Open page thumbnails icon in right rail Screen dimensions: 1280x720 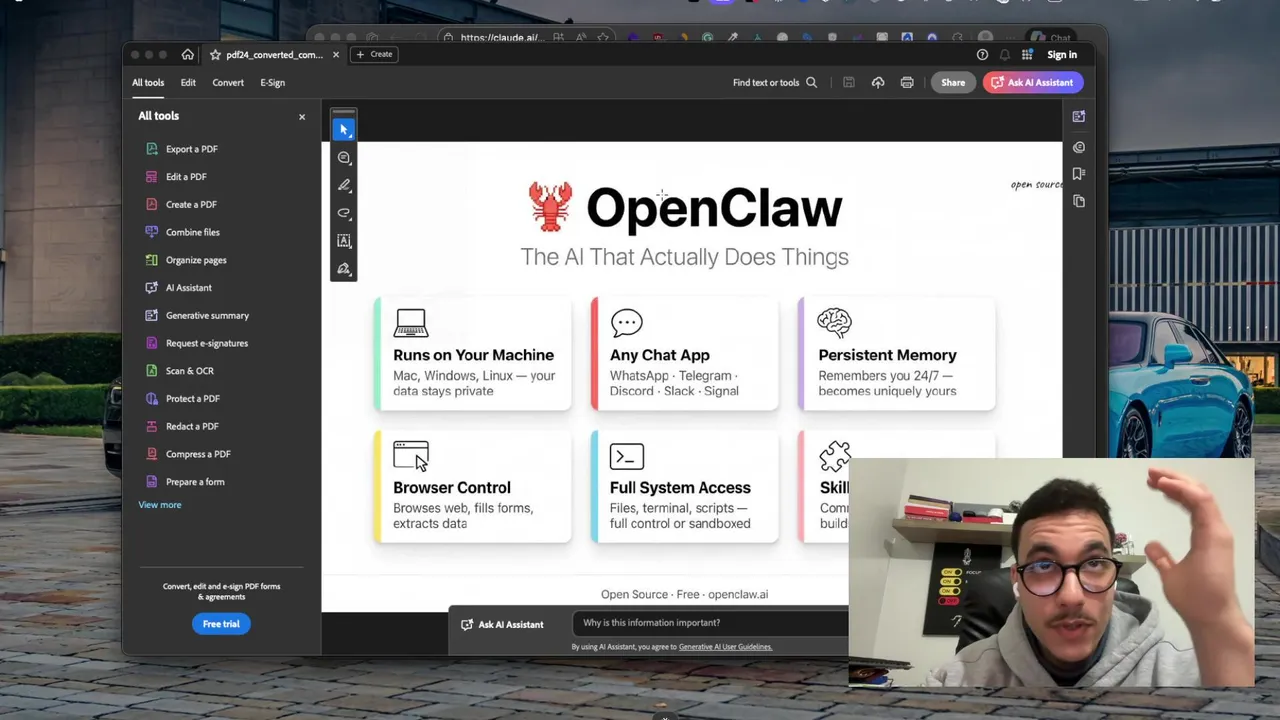click(1078, 202)
